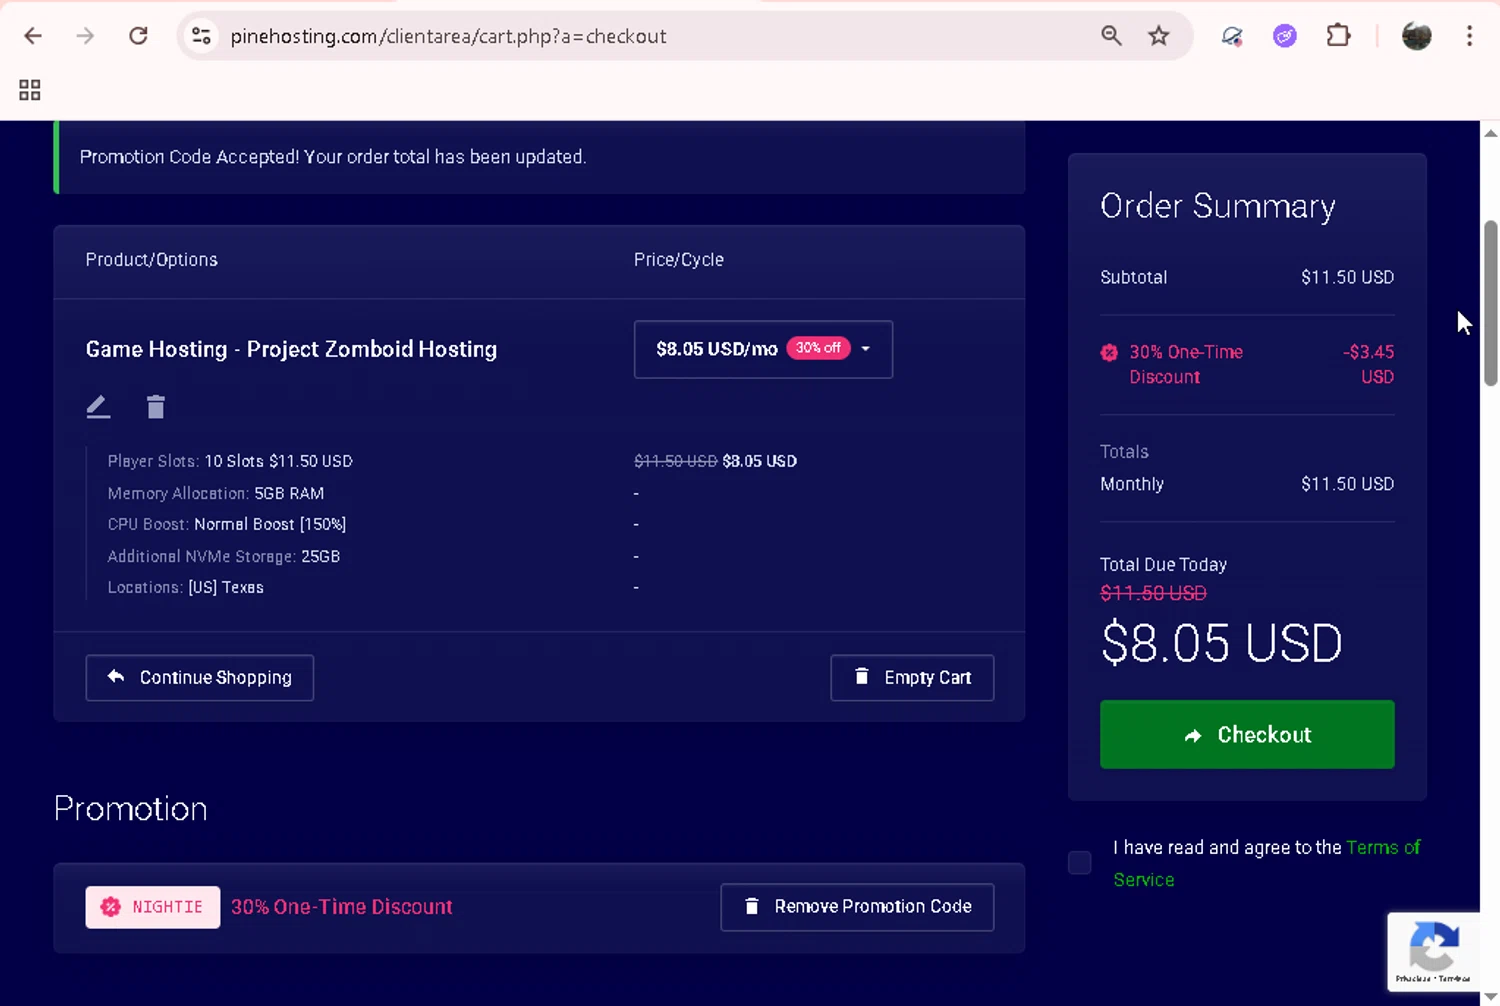The height and width of the screenshot is (1006, 1500).
Task: Open the zoom magnifier in address bar
Action: click(1111, 36)
